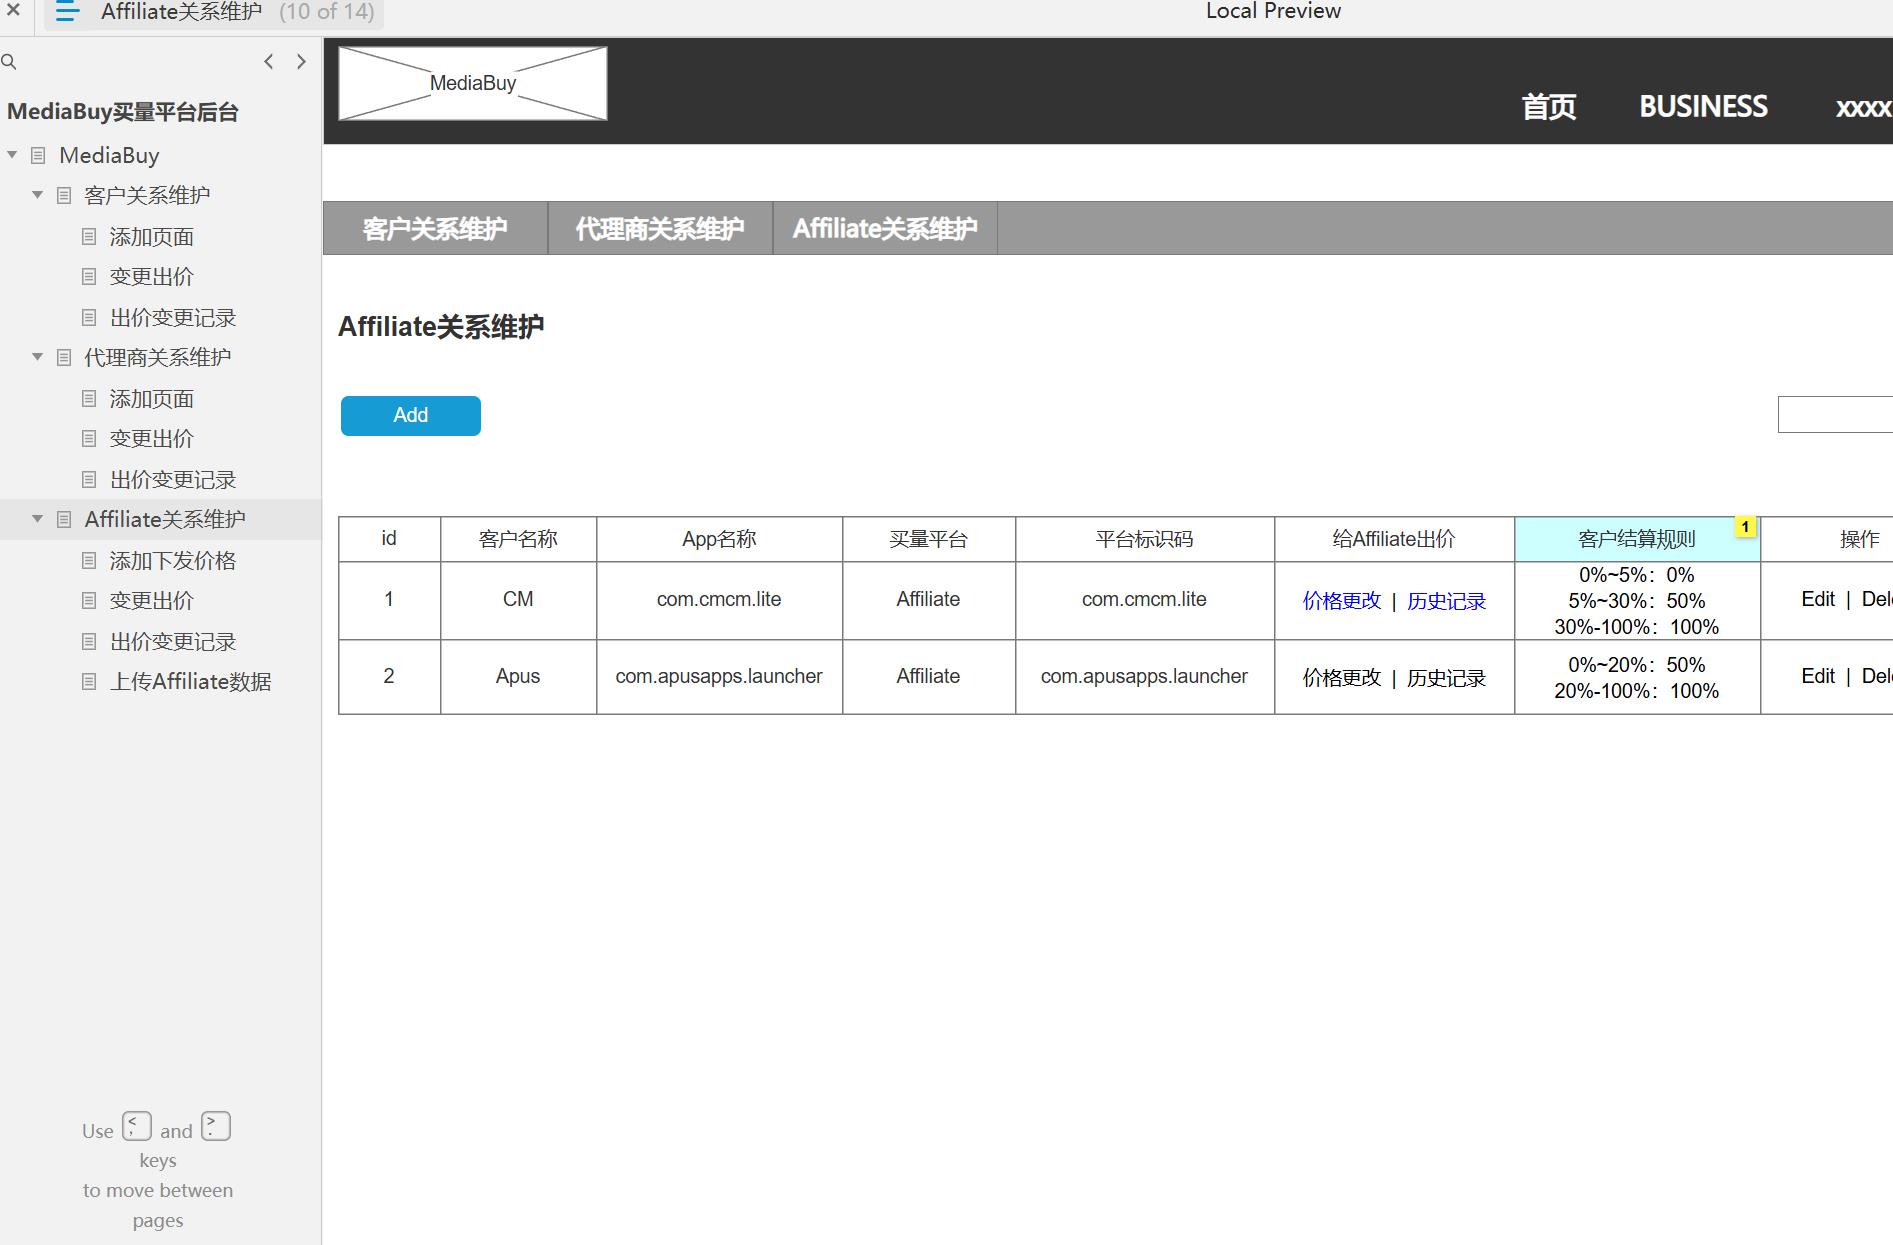Click the MediaBuy logo placeholder

[473, 84]
